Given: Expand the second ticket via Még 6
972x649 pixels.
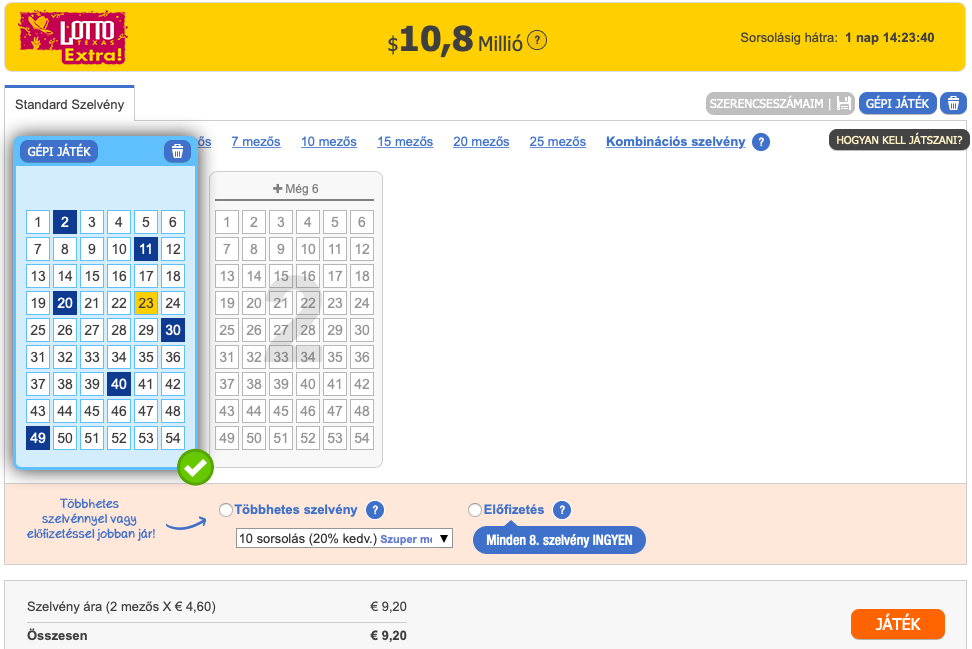Looking at the screenshot, I should [295, 189].
